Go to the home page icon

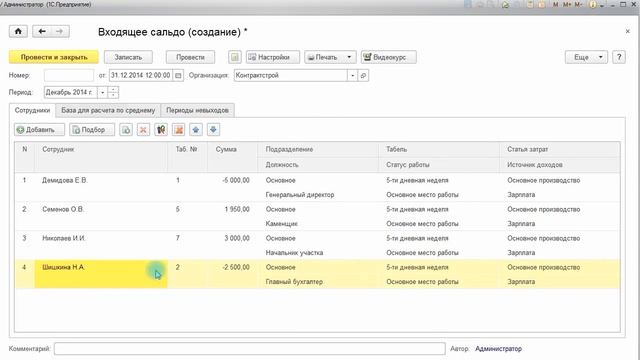pyautogui.click(x=18, y=31)
